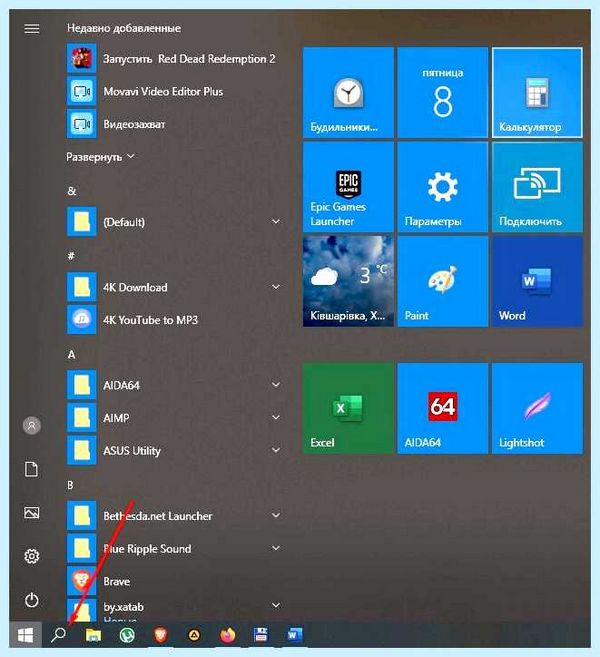
Task: Open the Epic Games Launcher tile
Action: coord(348,187)
